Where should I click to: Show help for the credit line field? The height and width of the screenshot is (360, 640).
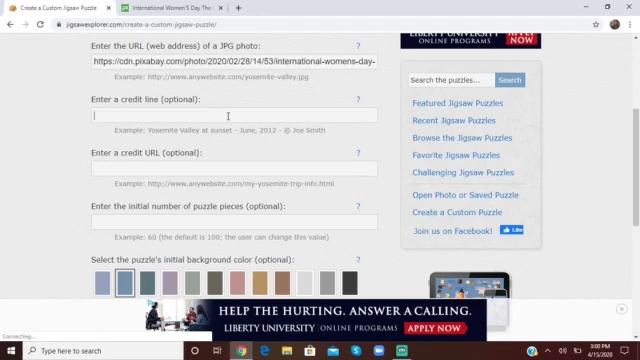click(x=358, y=99)
